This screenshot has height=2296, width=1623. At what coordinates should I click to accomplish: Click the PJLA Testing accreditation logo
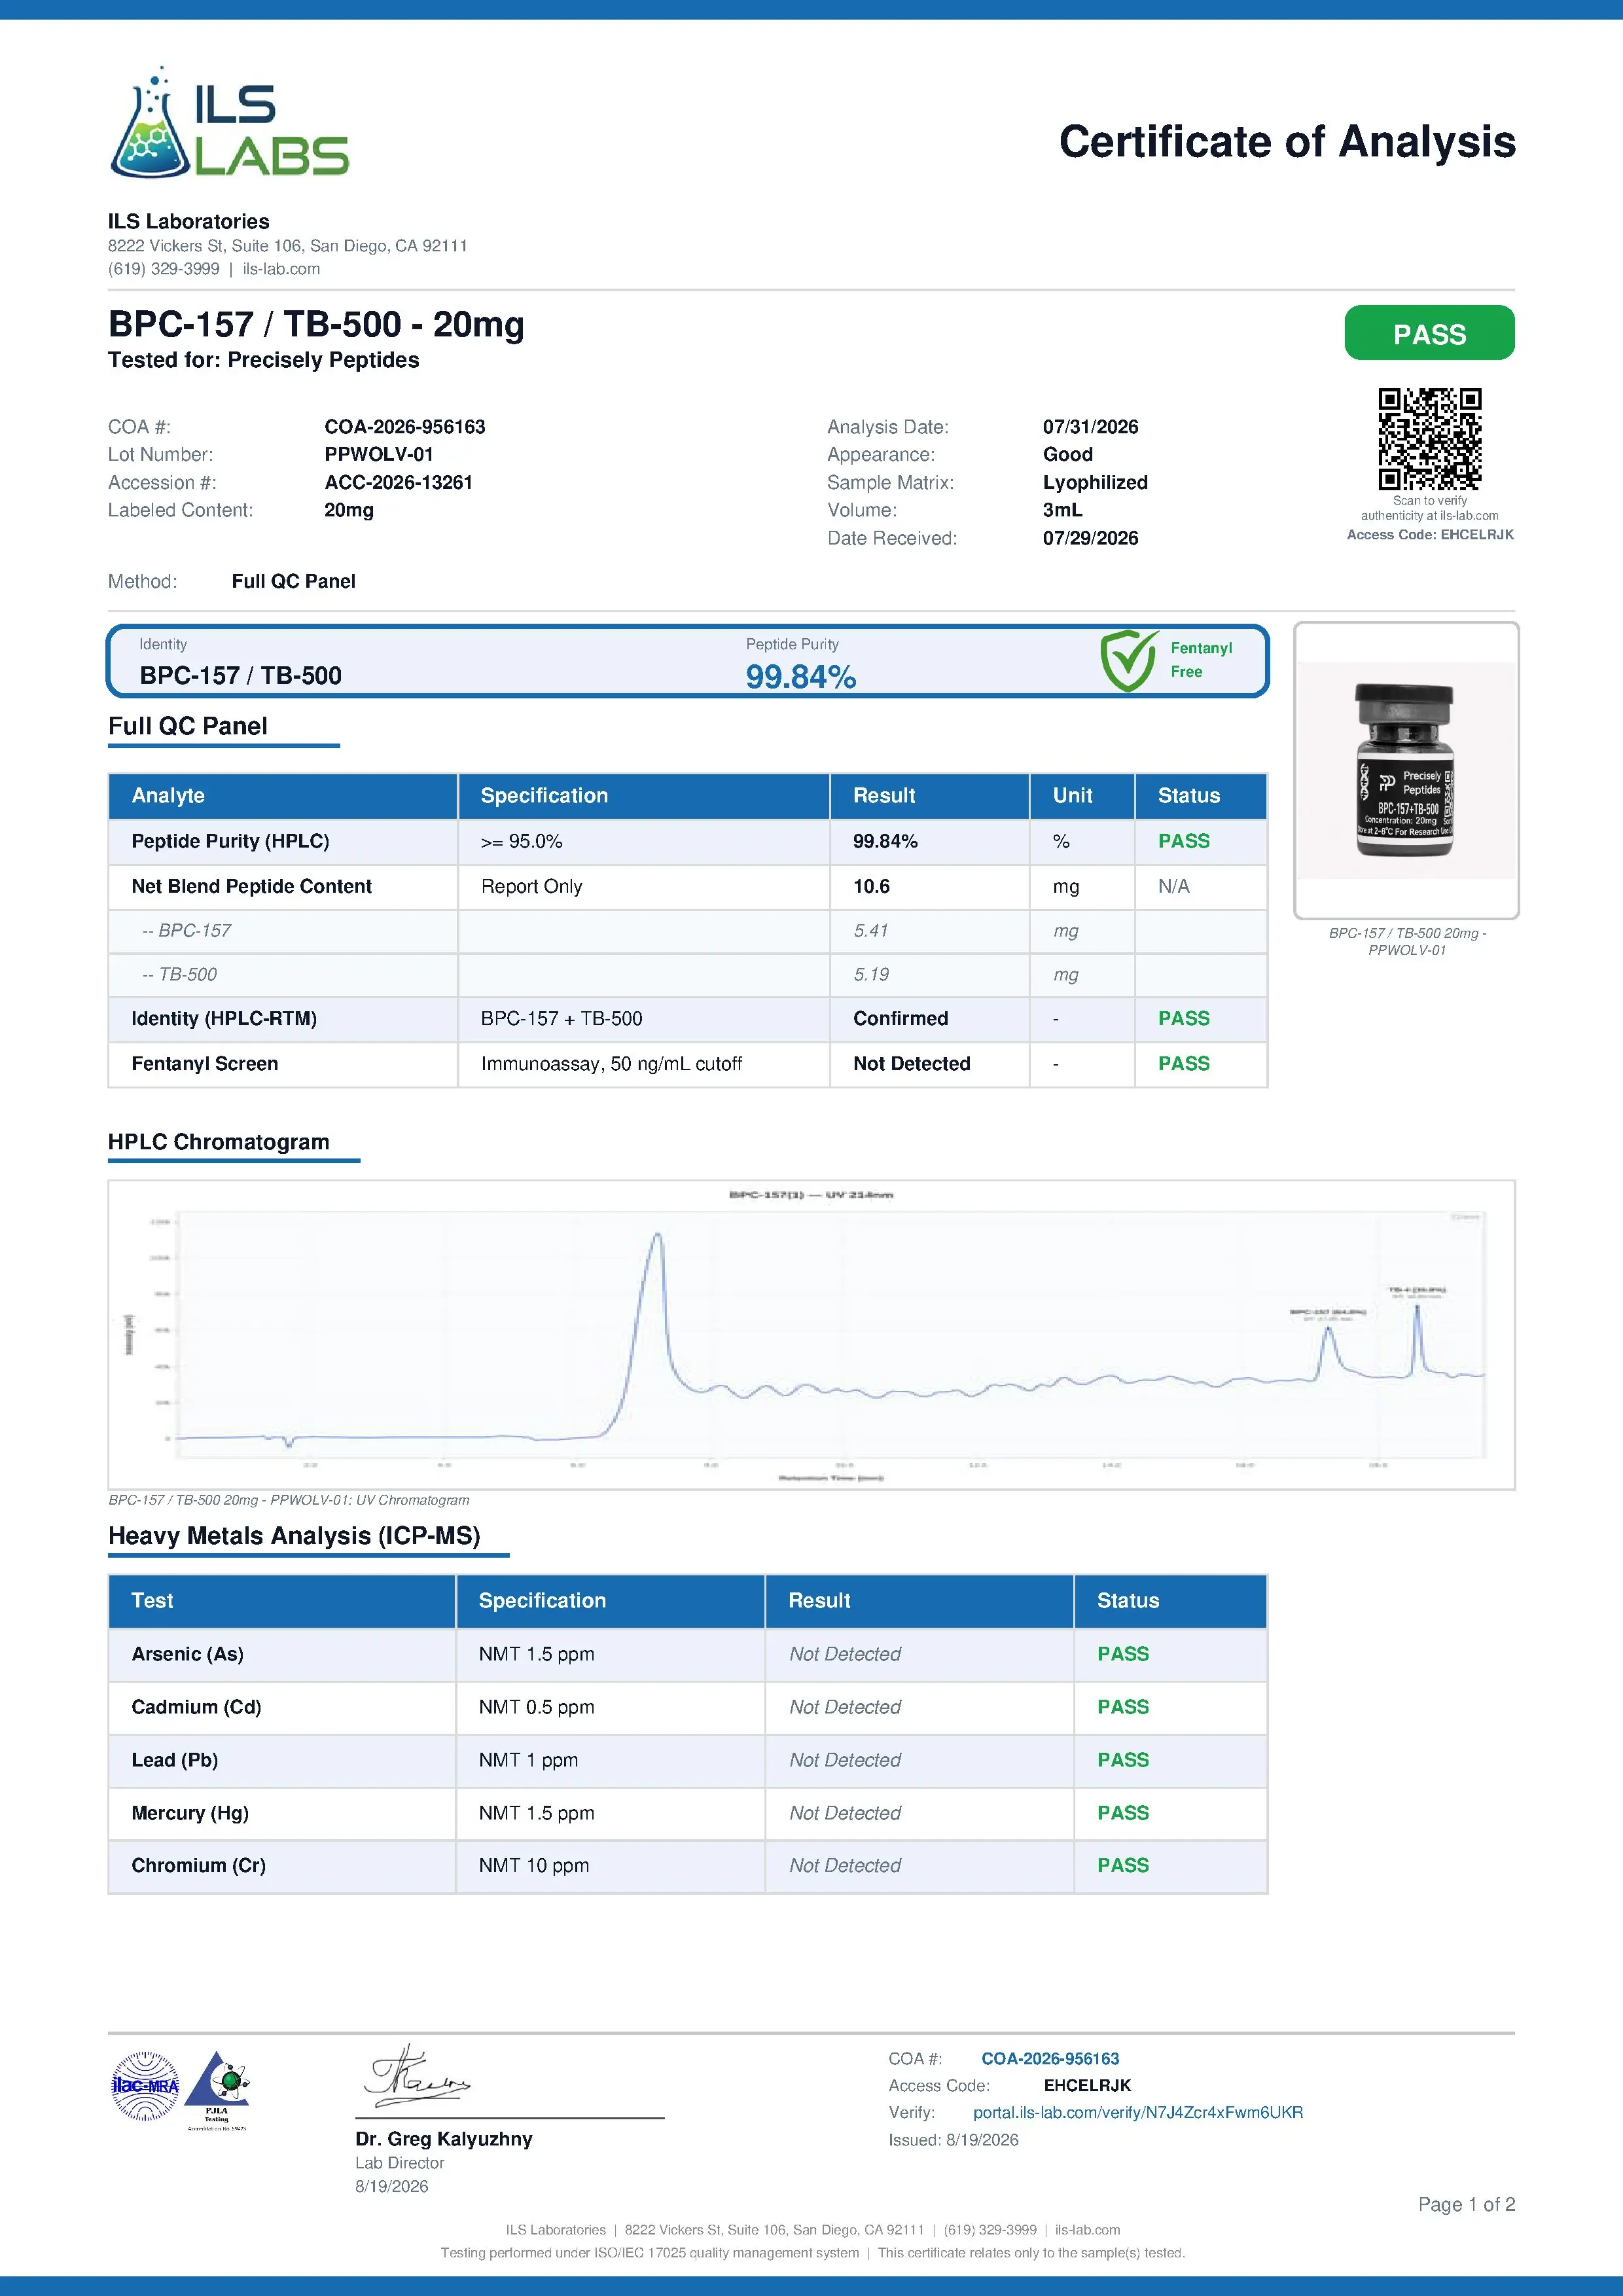(x=217, y=2090)
